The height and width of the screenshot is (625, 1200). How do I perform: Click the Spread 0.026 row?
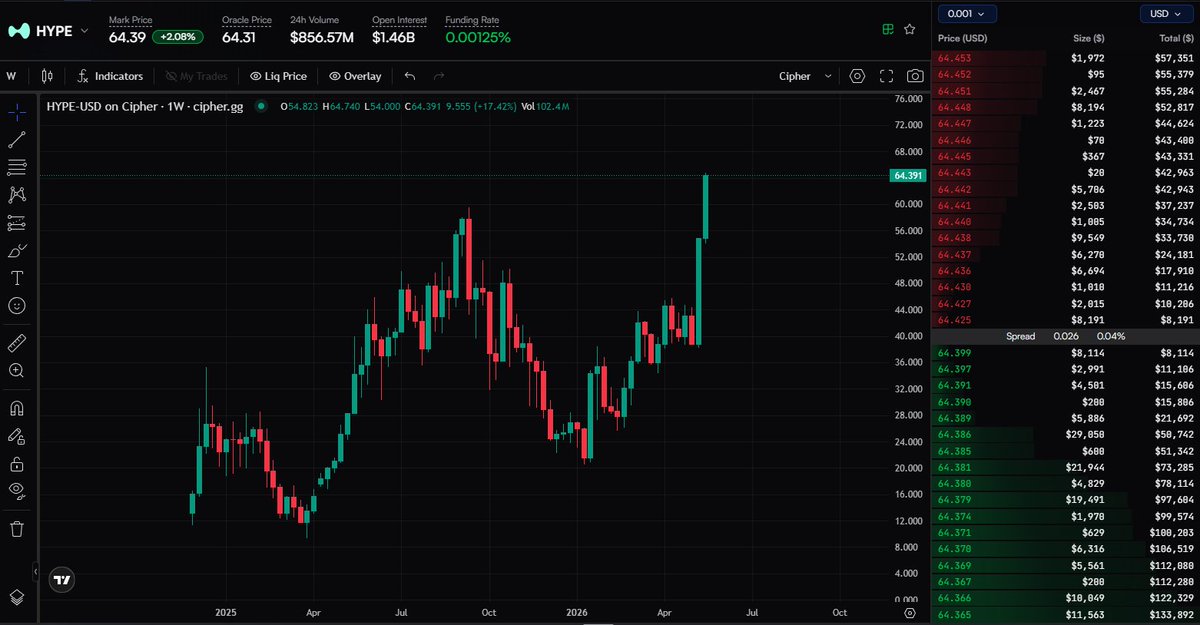point(1065,336)
